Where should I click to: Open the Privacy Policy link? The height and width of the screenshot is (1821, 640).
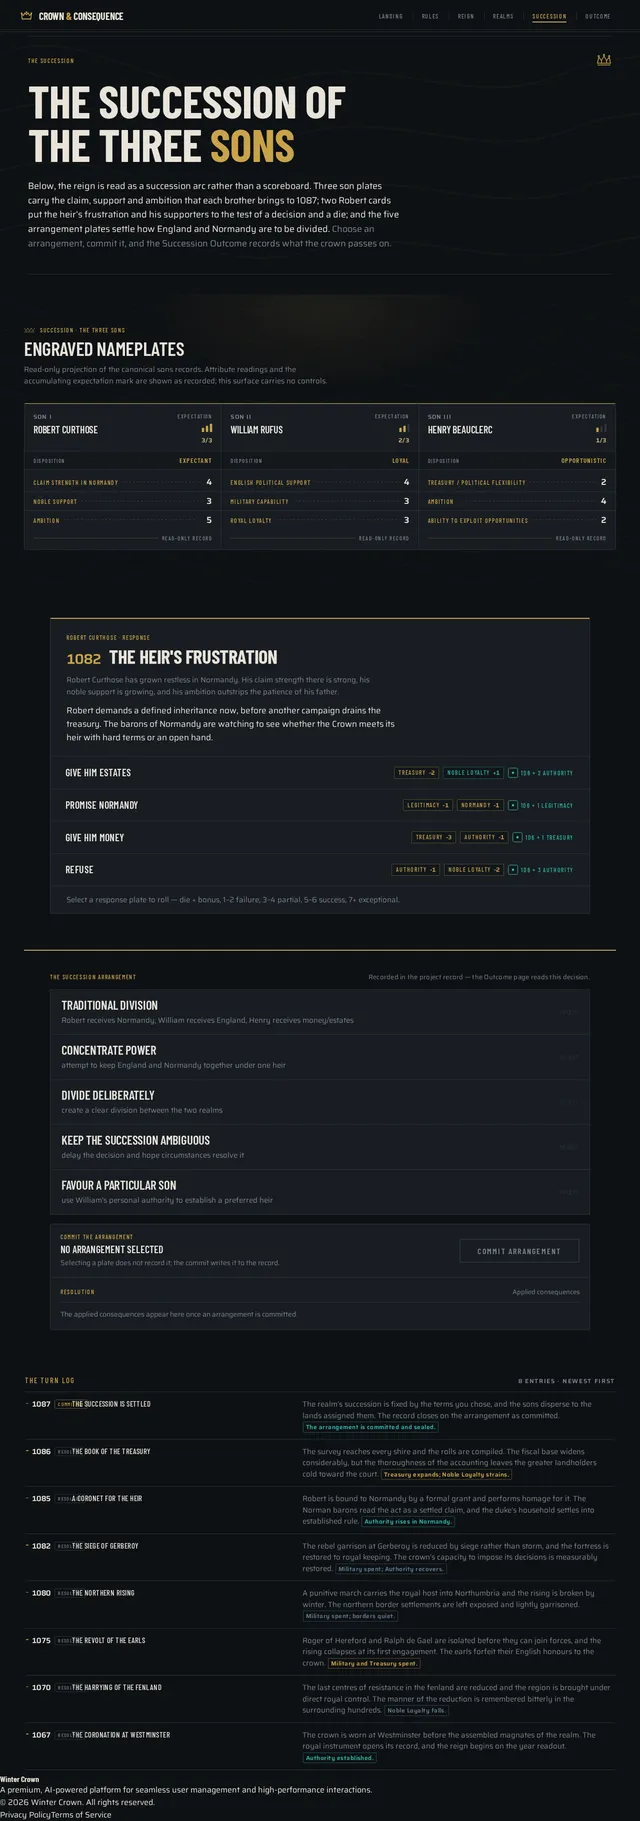pyautogui.click(x=25, y=1814)
